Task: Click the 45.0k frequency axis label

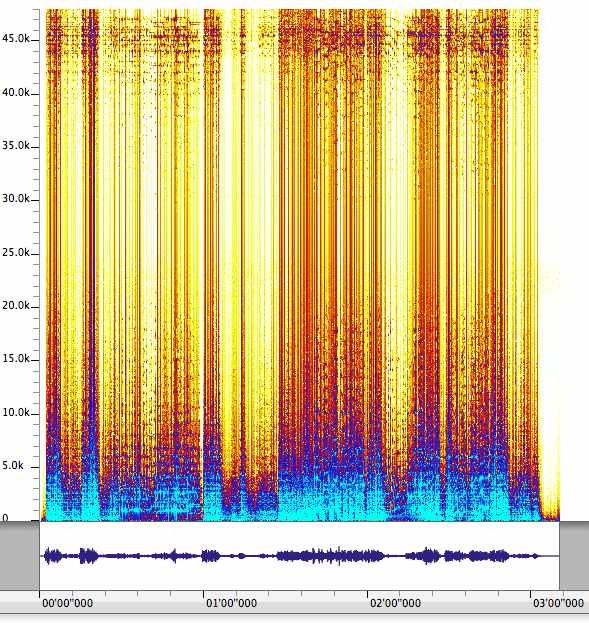Action: tap(16, 39)
